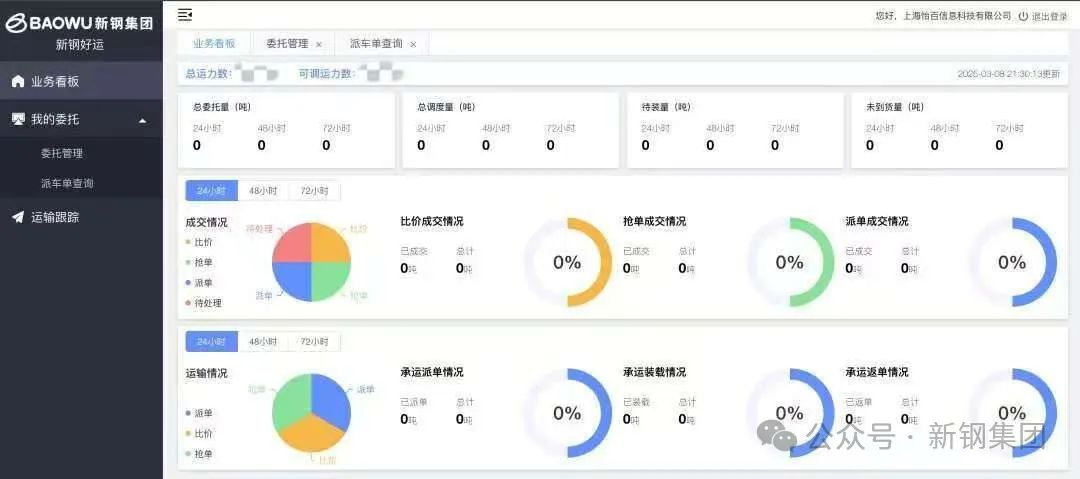The width and height of the screenshot is (1080, 479).
Task: Click the 我的委托 monitor icon in sidebar
Action: tap(17, 119)
